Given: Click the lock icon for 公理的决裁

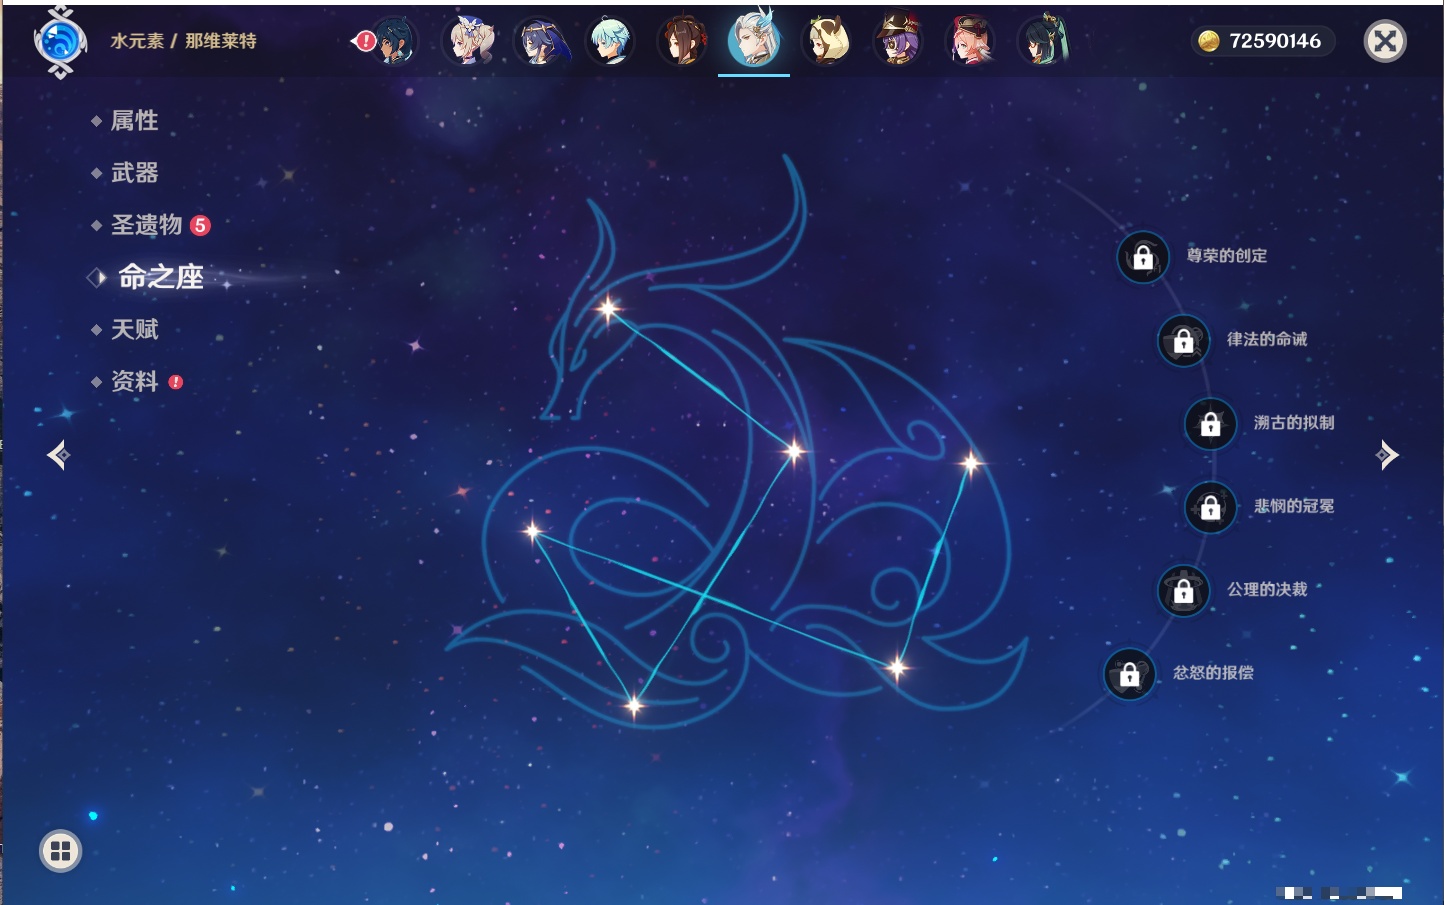Looking at the screenshot, I should 1183,590.
